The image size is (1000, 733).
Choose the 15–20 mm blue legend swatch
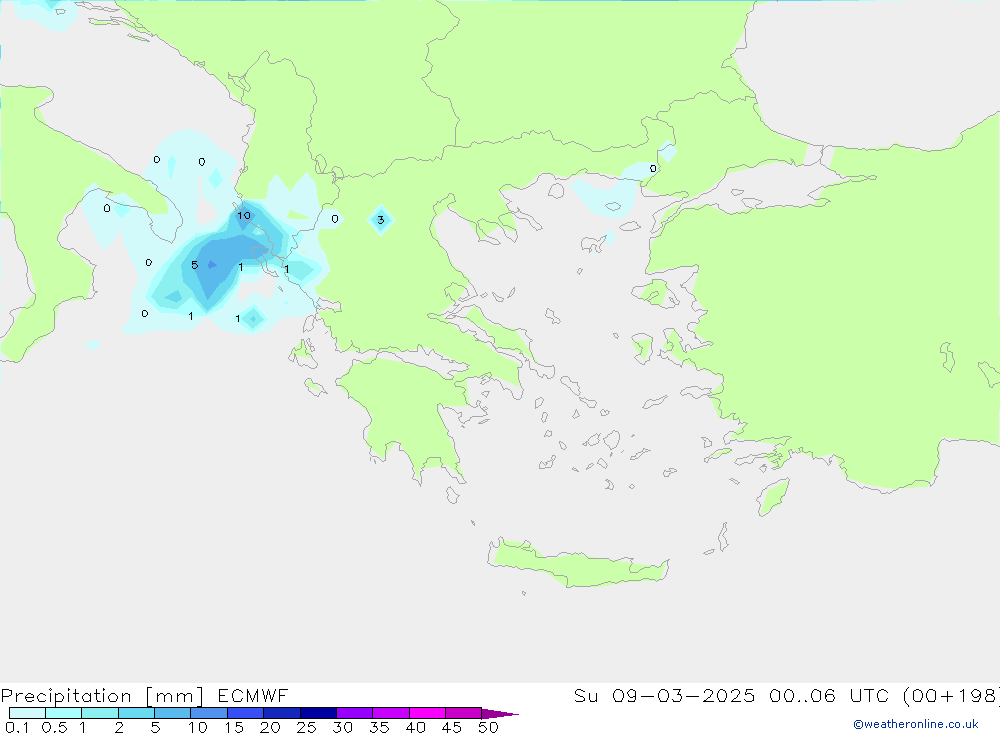[x=246, y=713]
